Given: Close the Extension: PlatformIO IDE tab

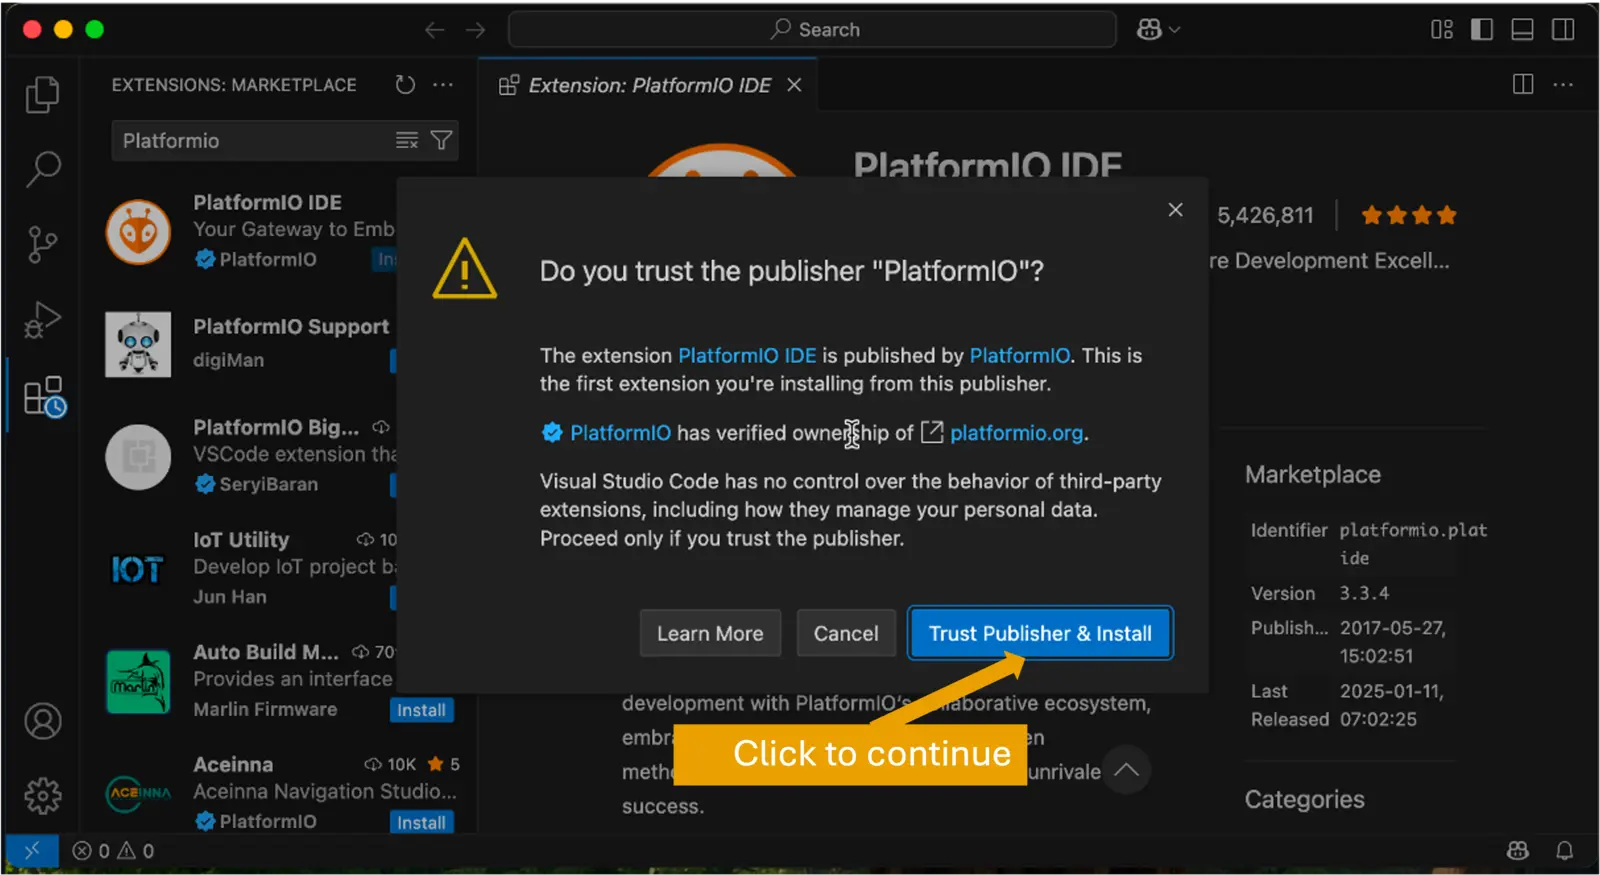Looking at the screenshot, I should 794,85.
